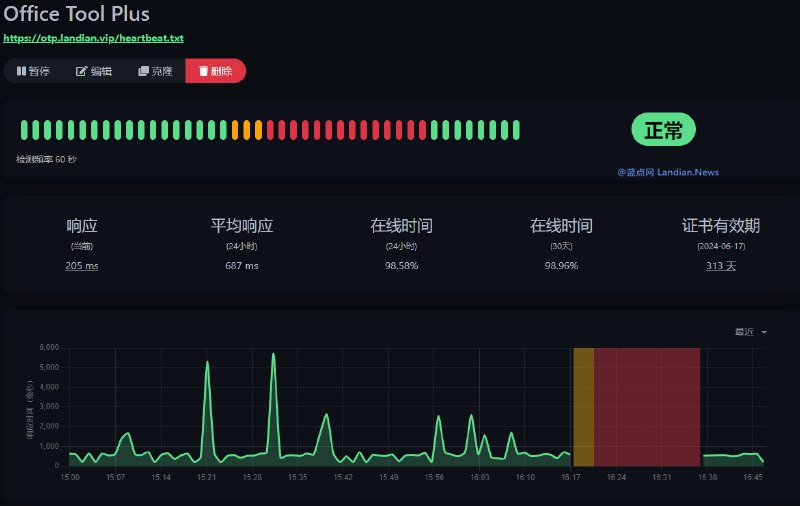Click the 15:28 chart axis label

[x=252, y=477]
